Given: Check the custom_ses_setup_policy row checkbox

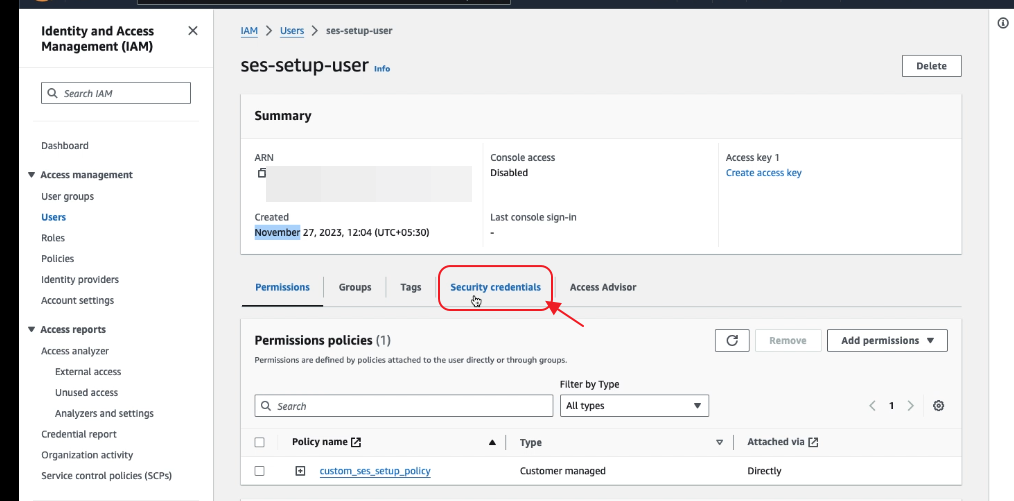Looking at the screenshot, I should pyautogui.click(x=260, y=471).
